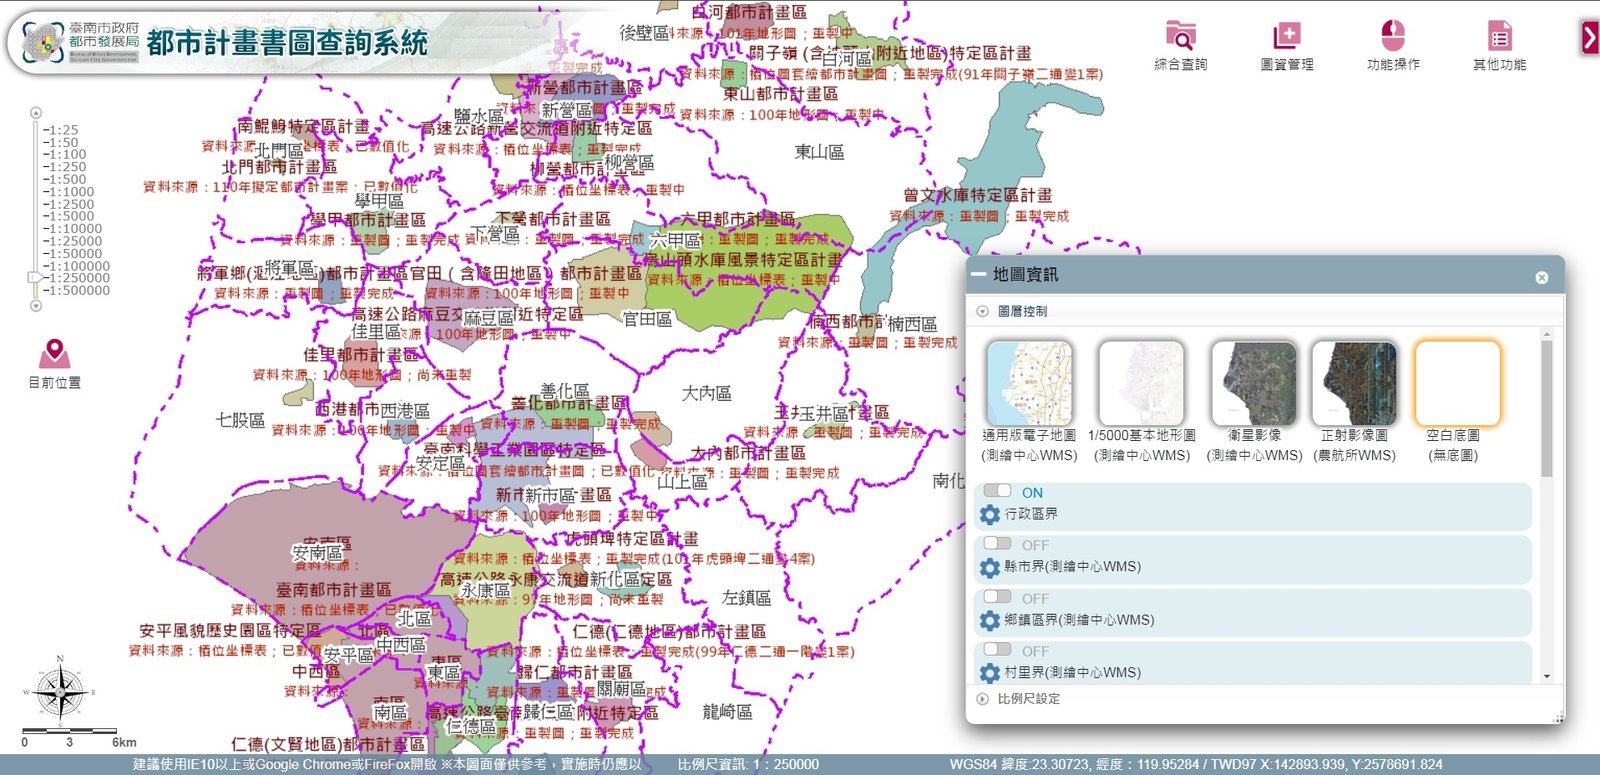1600x775 pixels.
Task: Close the 地圖資訊 panel
Action: coord(1541,277)
